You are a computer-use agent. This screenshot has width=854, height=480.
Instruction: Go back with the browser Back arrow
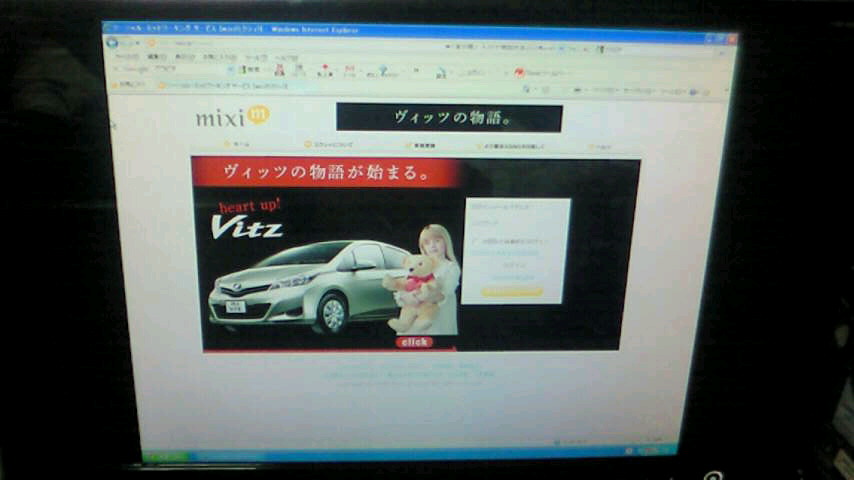(x=113, y=42)
